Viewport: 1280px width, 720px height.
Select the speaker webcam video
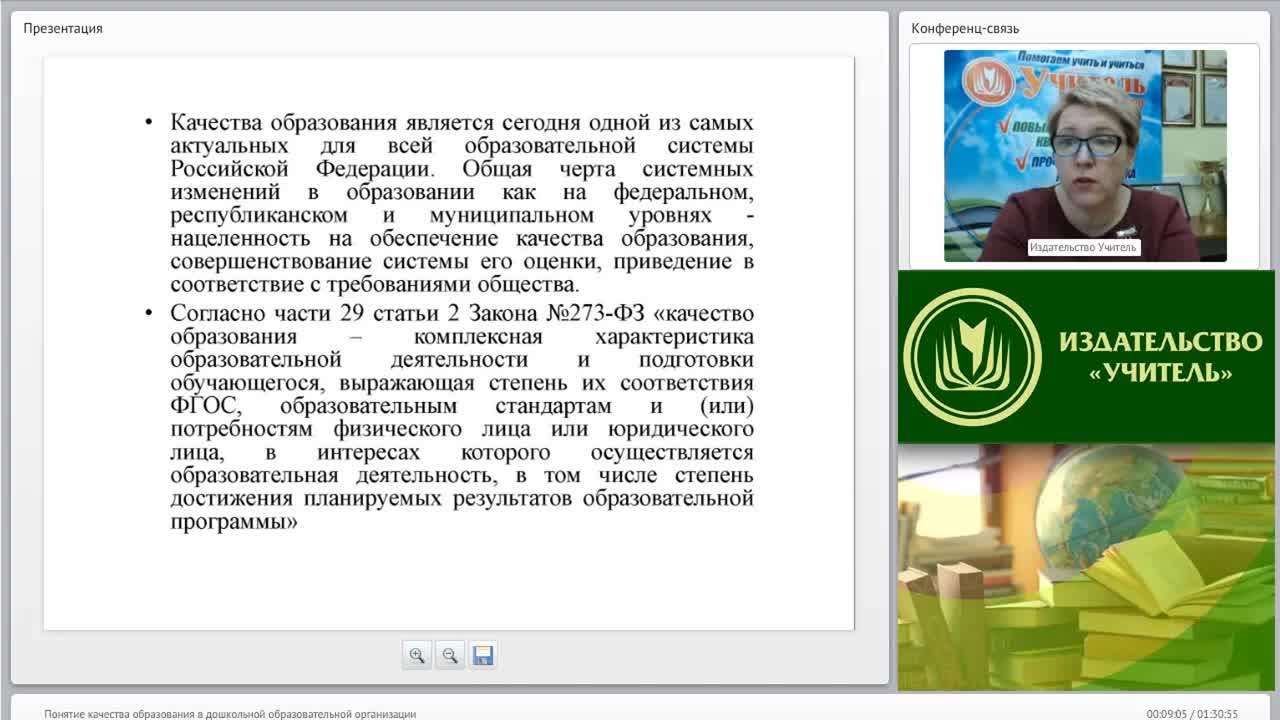[x=1085, y=156]
